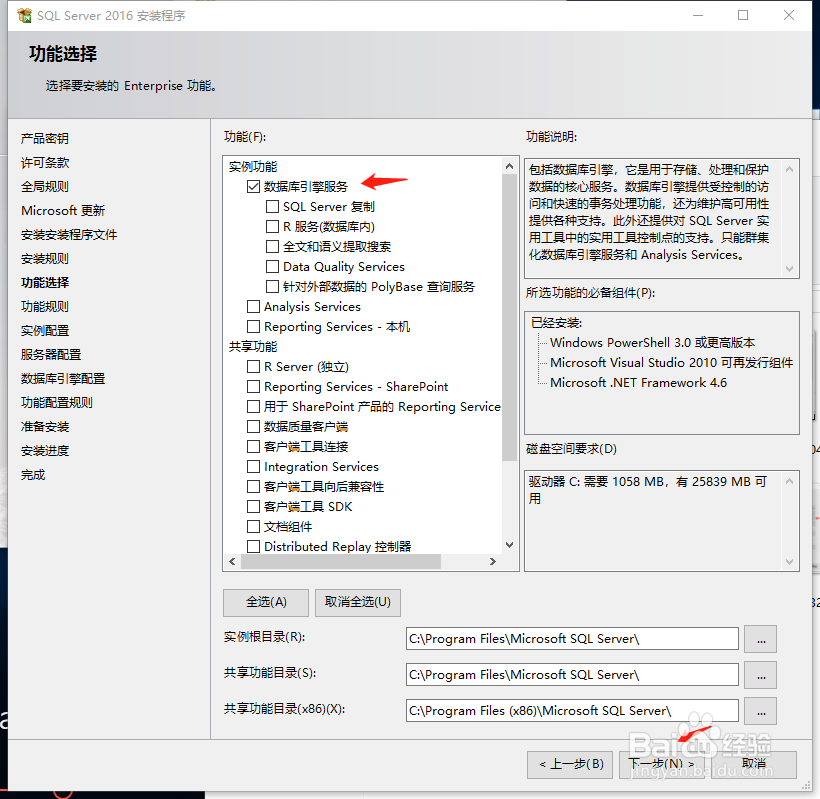
Task: Select 安装进度 step in sidebar
Action: pos(45,451)
